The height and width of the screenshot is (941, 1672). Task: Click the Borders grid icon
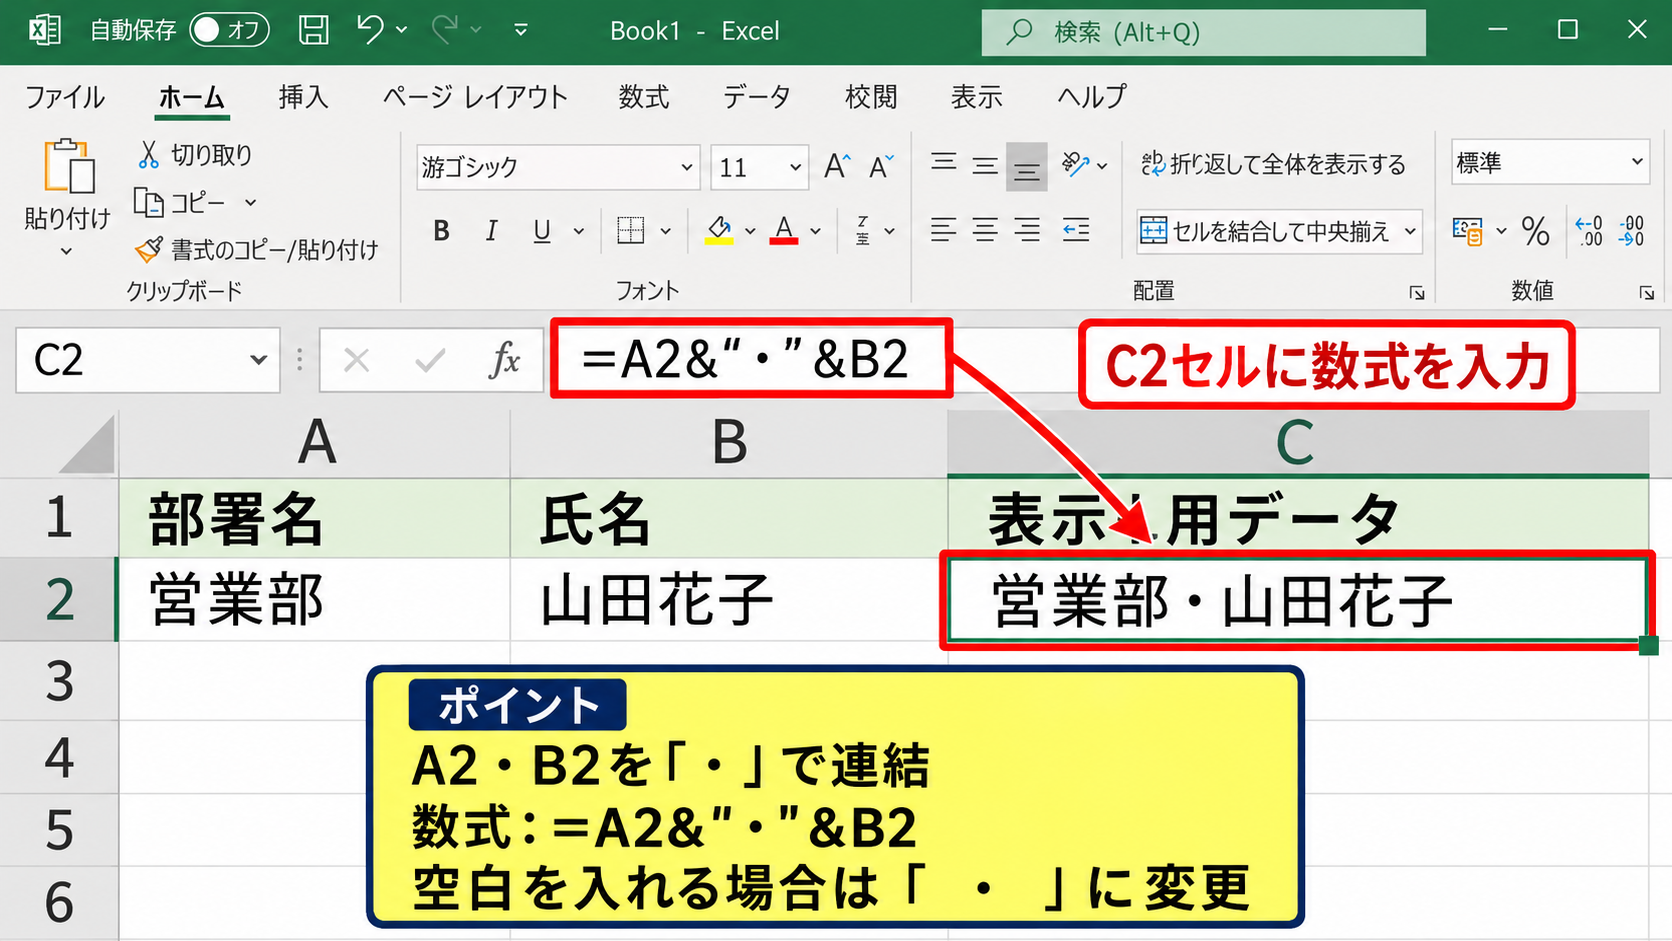click(x=630, y=231)
